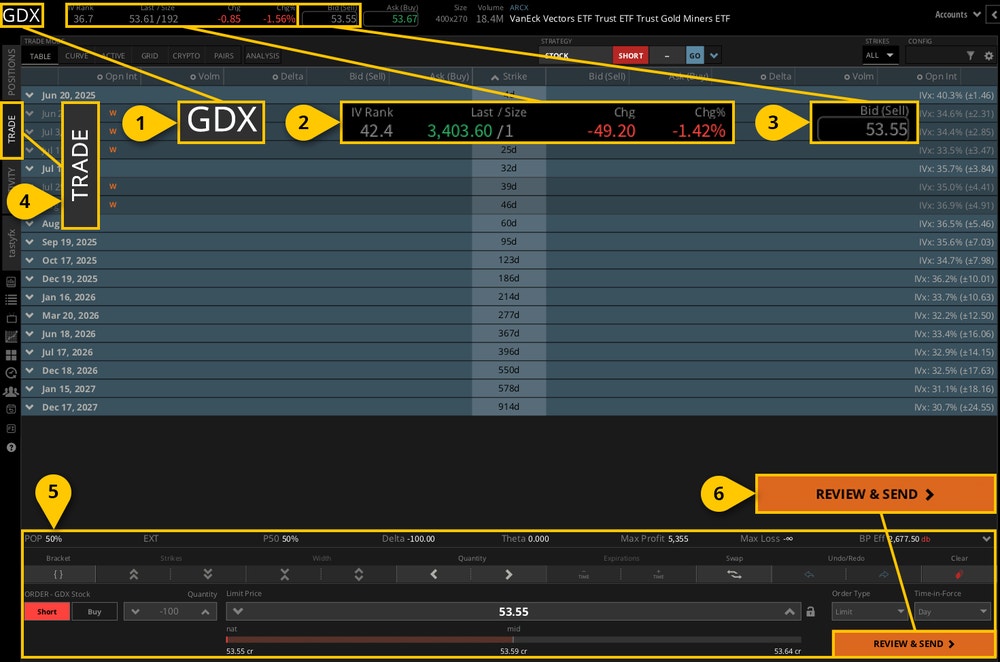Select Short in the GDX Stock order
1000x662 pixels.
47,611
